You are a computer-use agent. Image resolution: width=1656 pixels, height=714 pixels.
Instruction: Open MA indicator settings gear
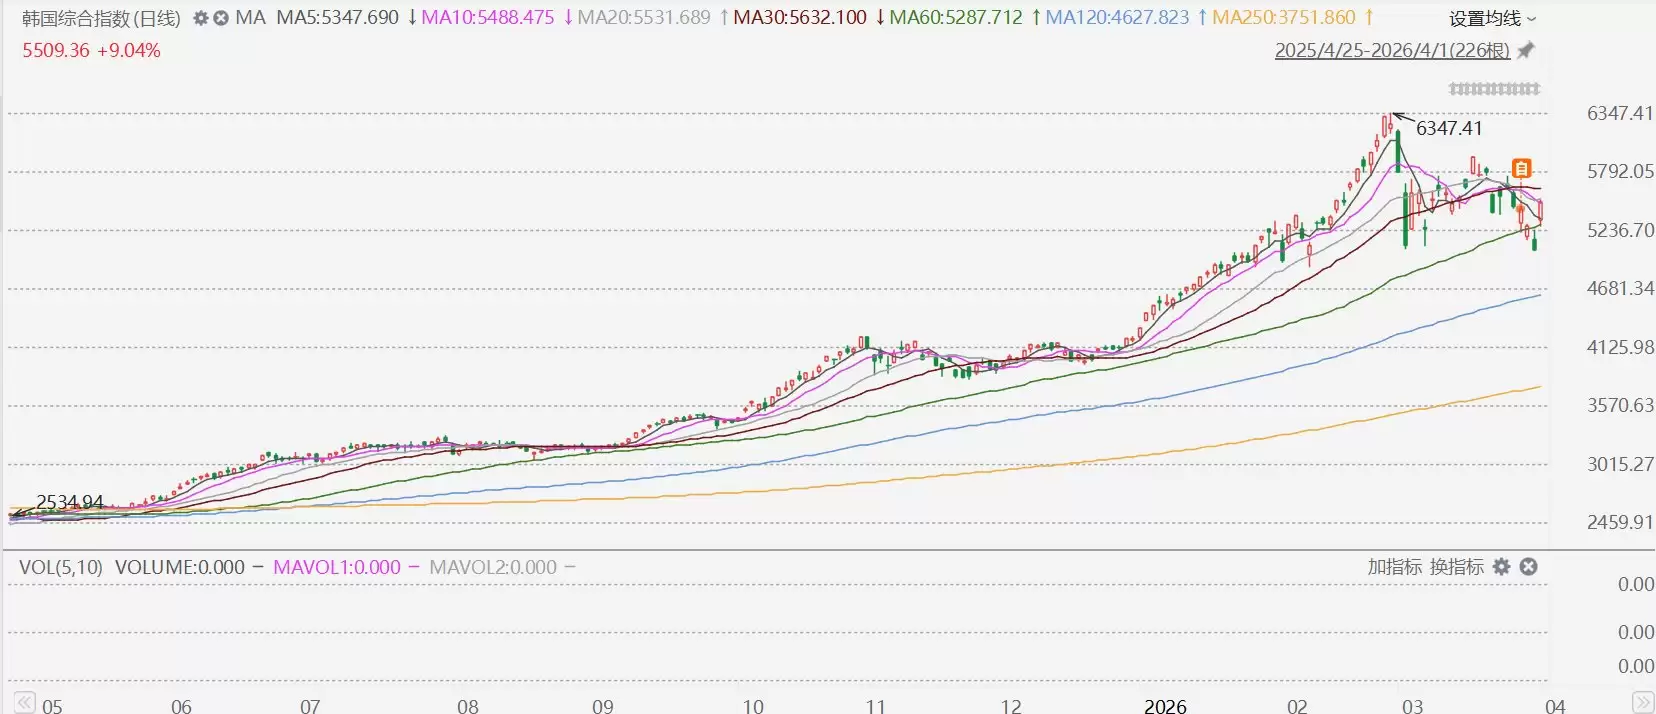(200, 18)
